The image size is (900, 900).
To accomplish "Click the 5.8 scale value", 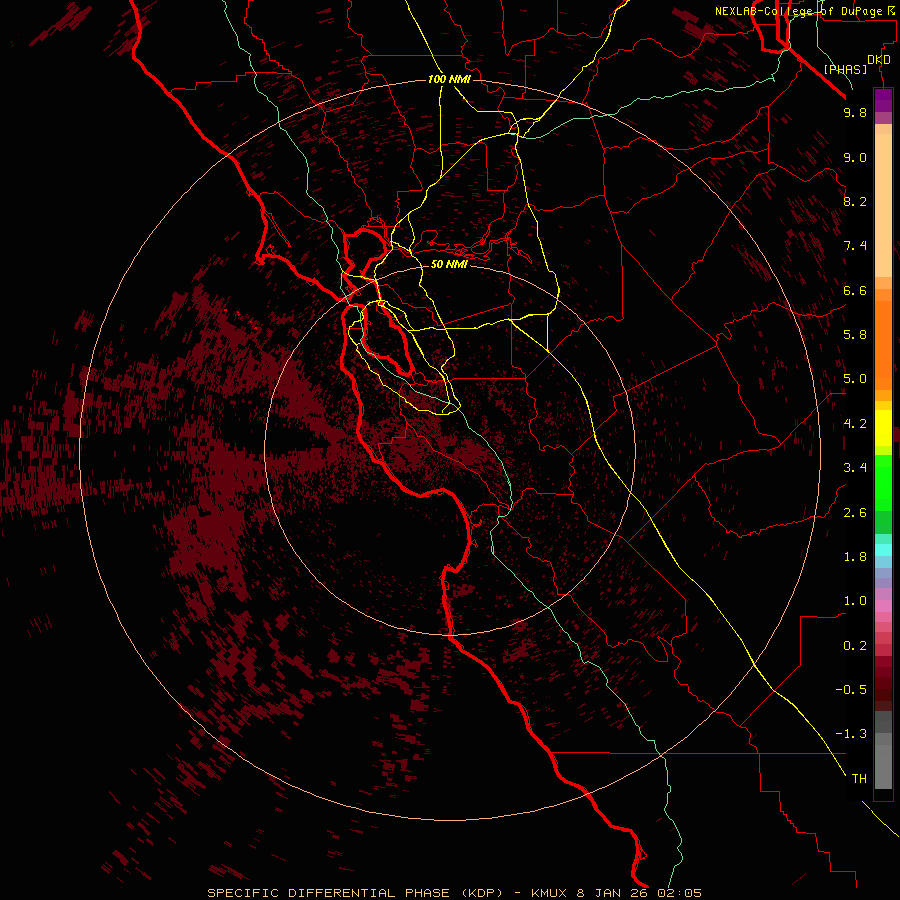I will (x=855, y=335).
